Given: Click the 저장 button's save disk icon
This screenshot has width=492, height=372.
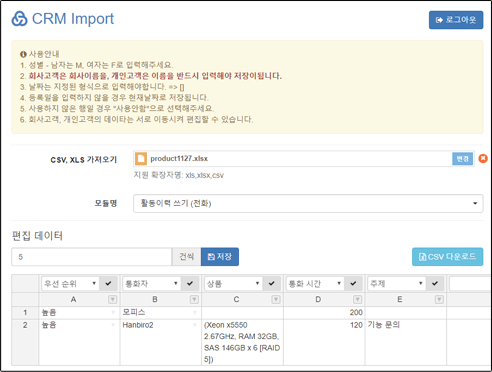Looking at the screenshot, I should [211, 257].
